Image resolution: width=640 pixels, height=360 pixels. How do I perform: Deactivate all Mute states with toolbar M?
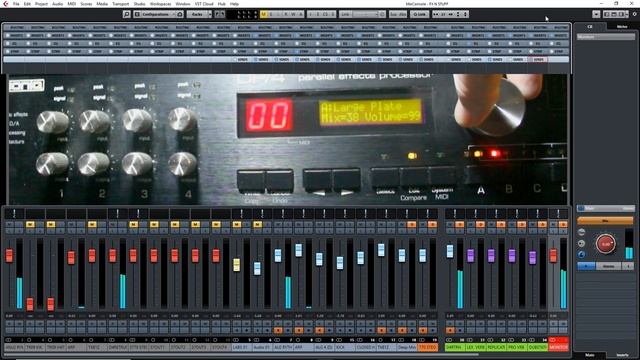264,14
